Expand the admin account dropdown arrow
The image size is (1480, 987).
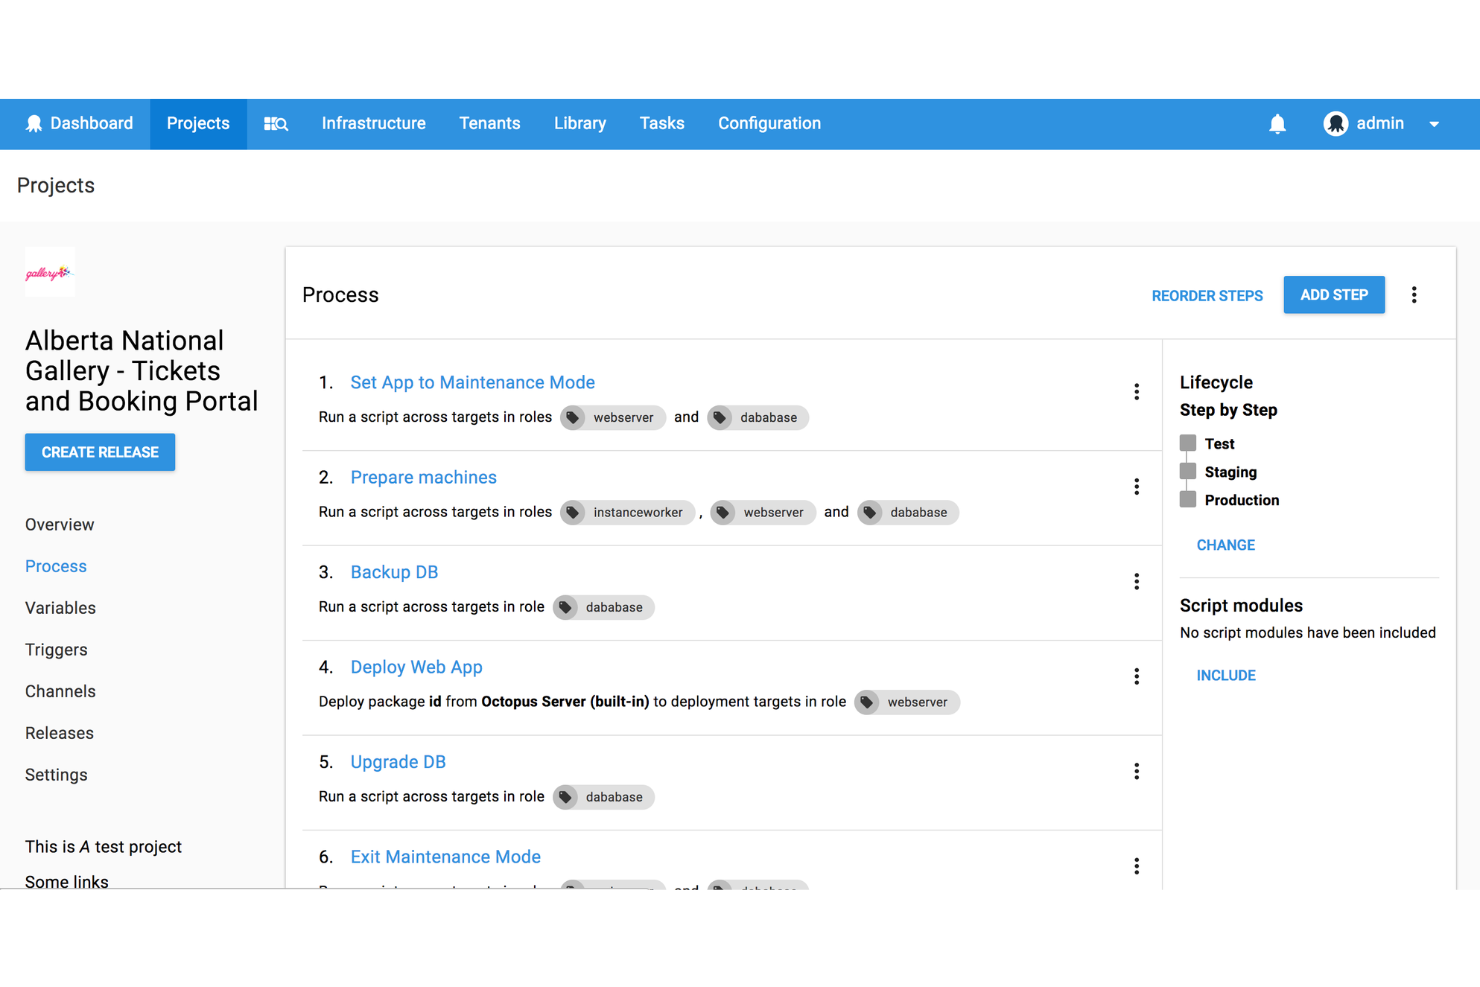coord(1433,123)
